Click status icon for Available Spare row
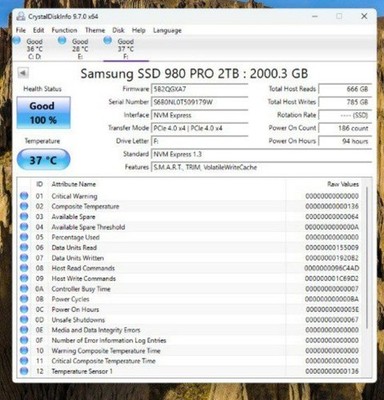 point(24,217)
